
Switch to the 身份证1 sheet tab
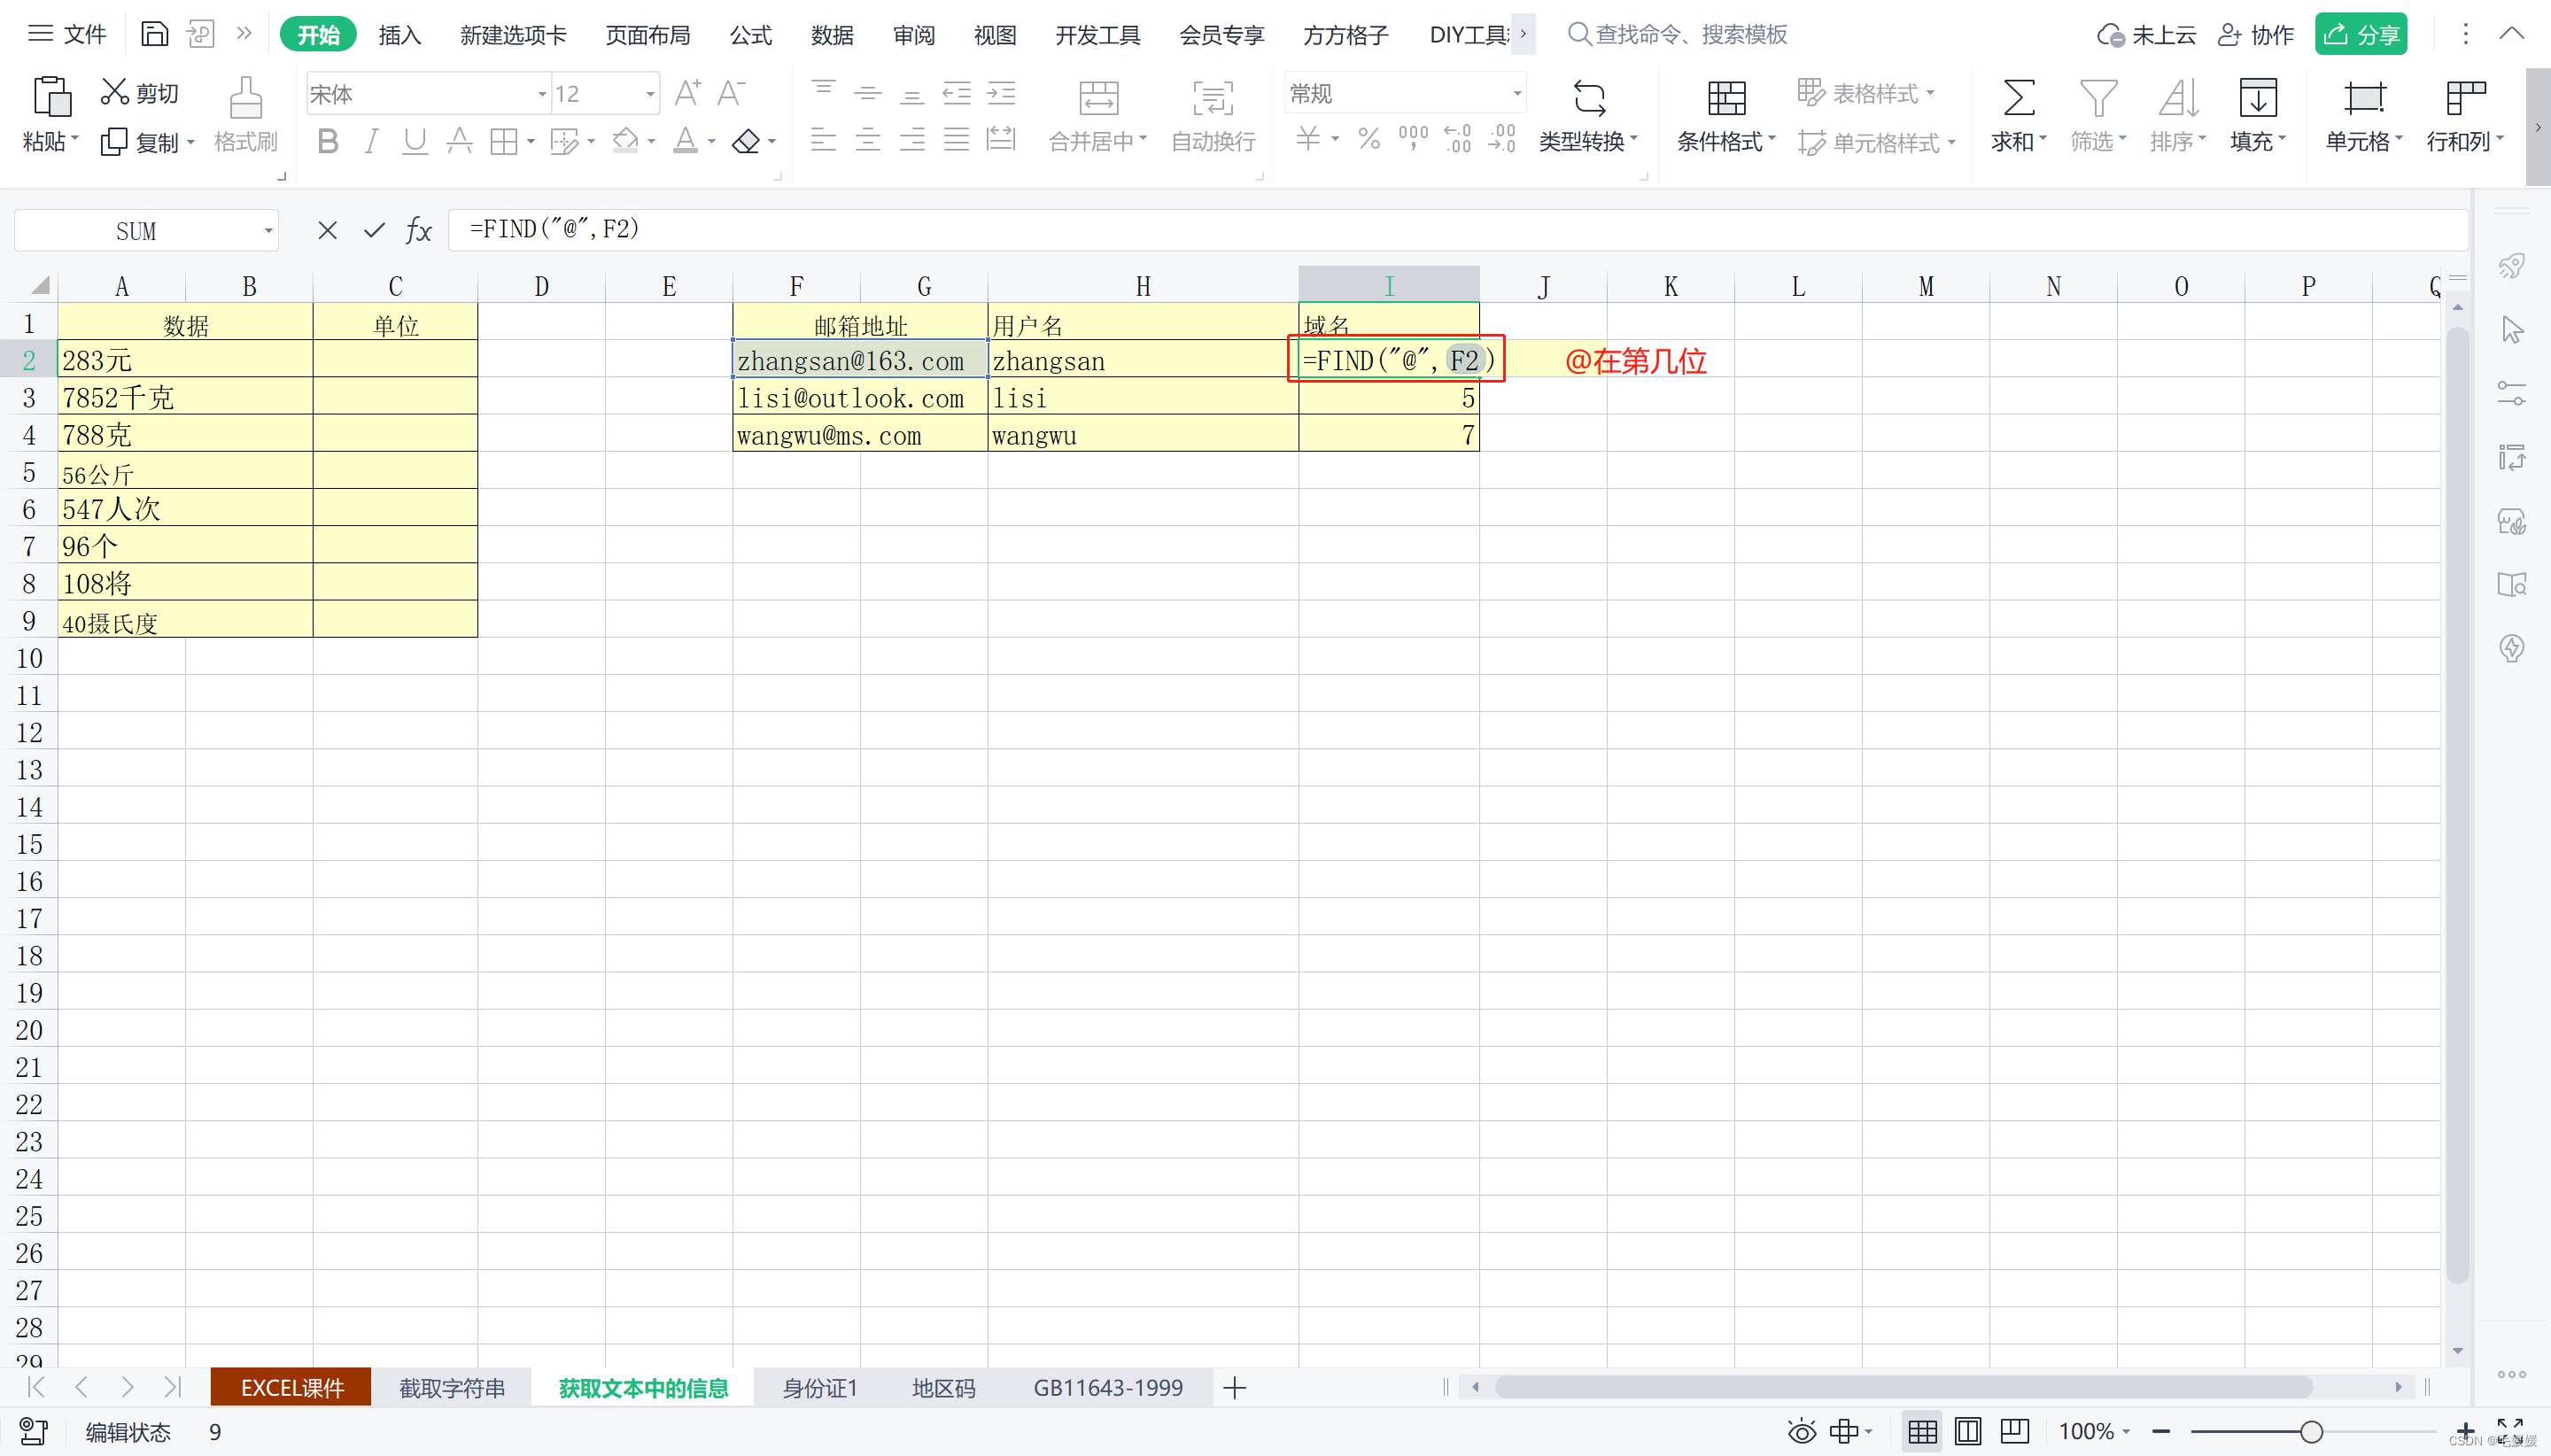[x=819, y=1388]
